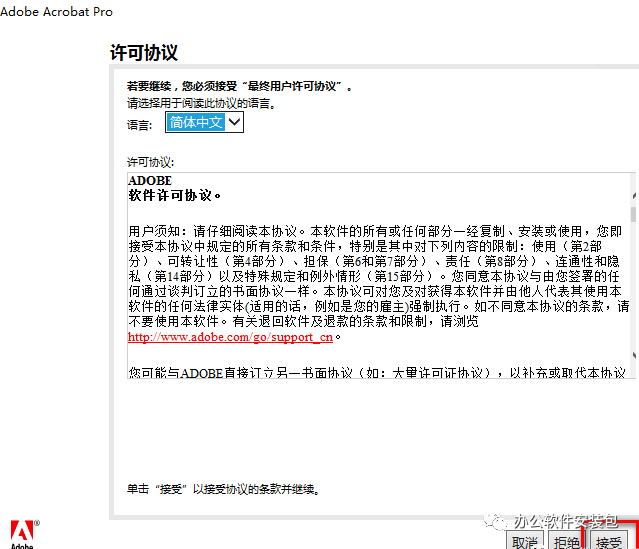Screen dimensions: 639x549
Task: Click the license text scrollbar down arrow
Action: 634,355
